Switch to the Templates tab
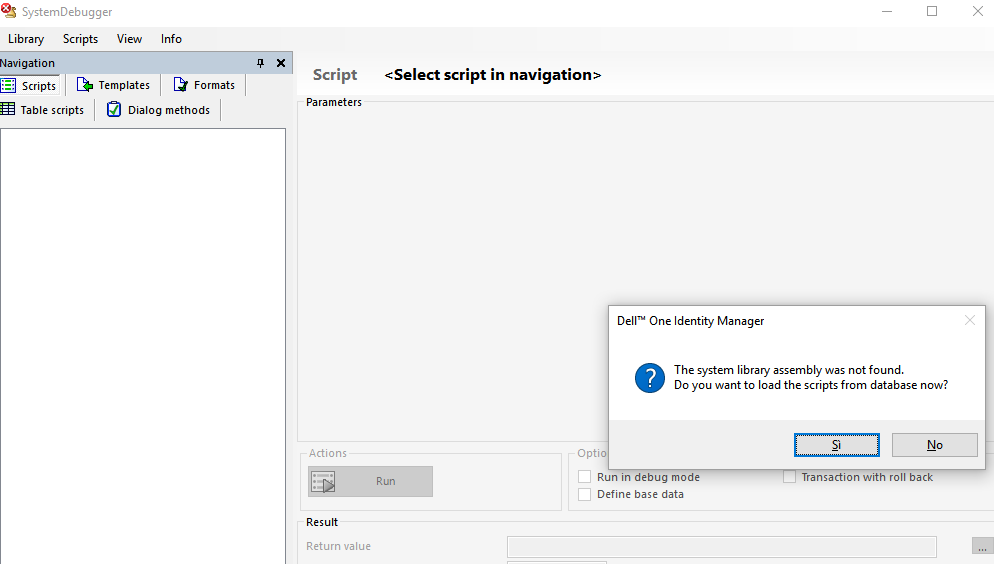Viewport: 994px width, 564px height. (x=113, y=85)
